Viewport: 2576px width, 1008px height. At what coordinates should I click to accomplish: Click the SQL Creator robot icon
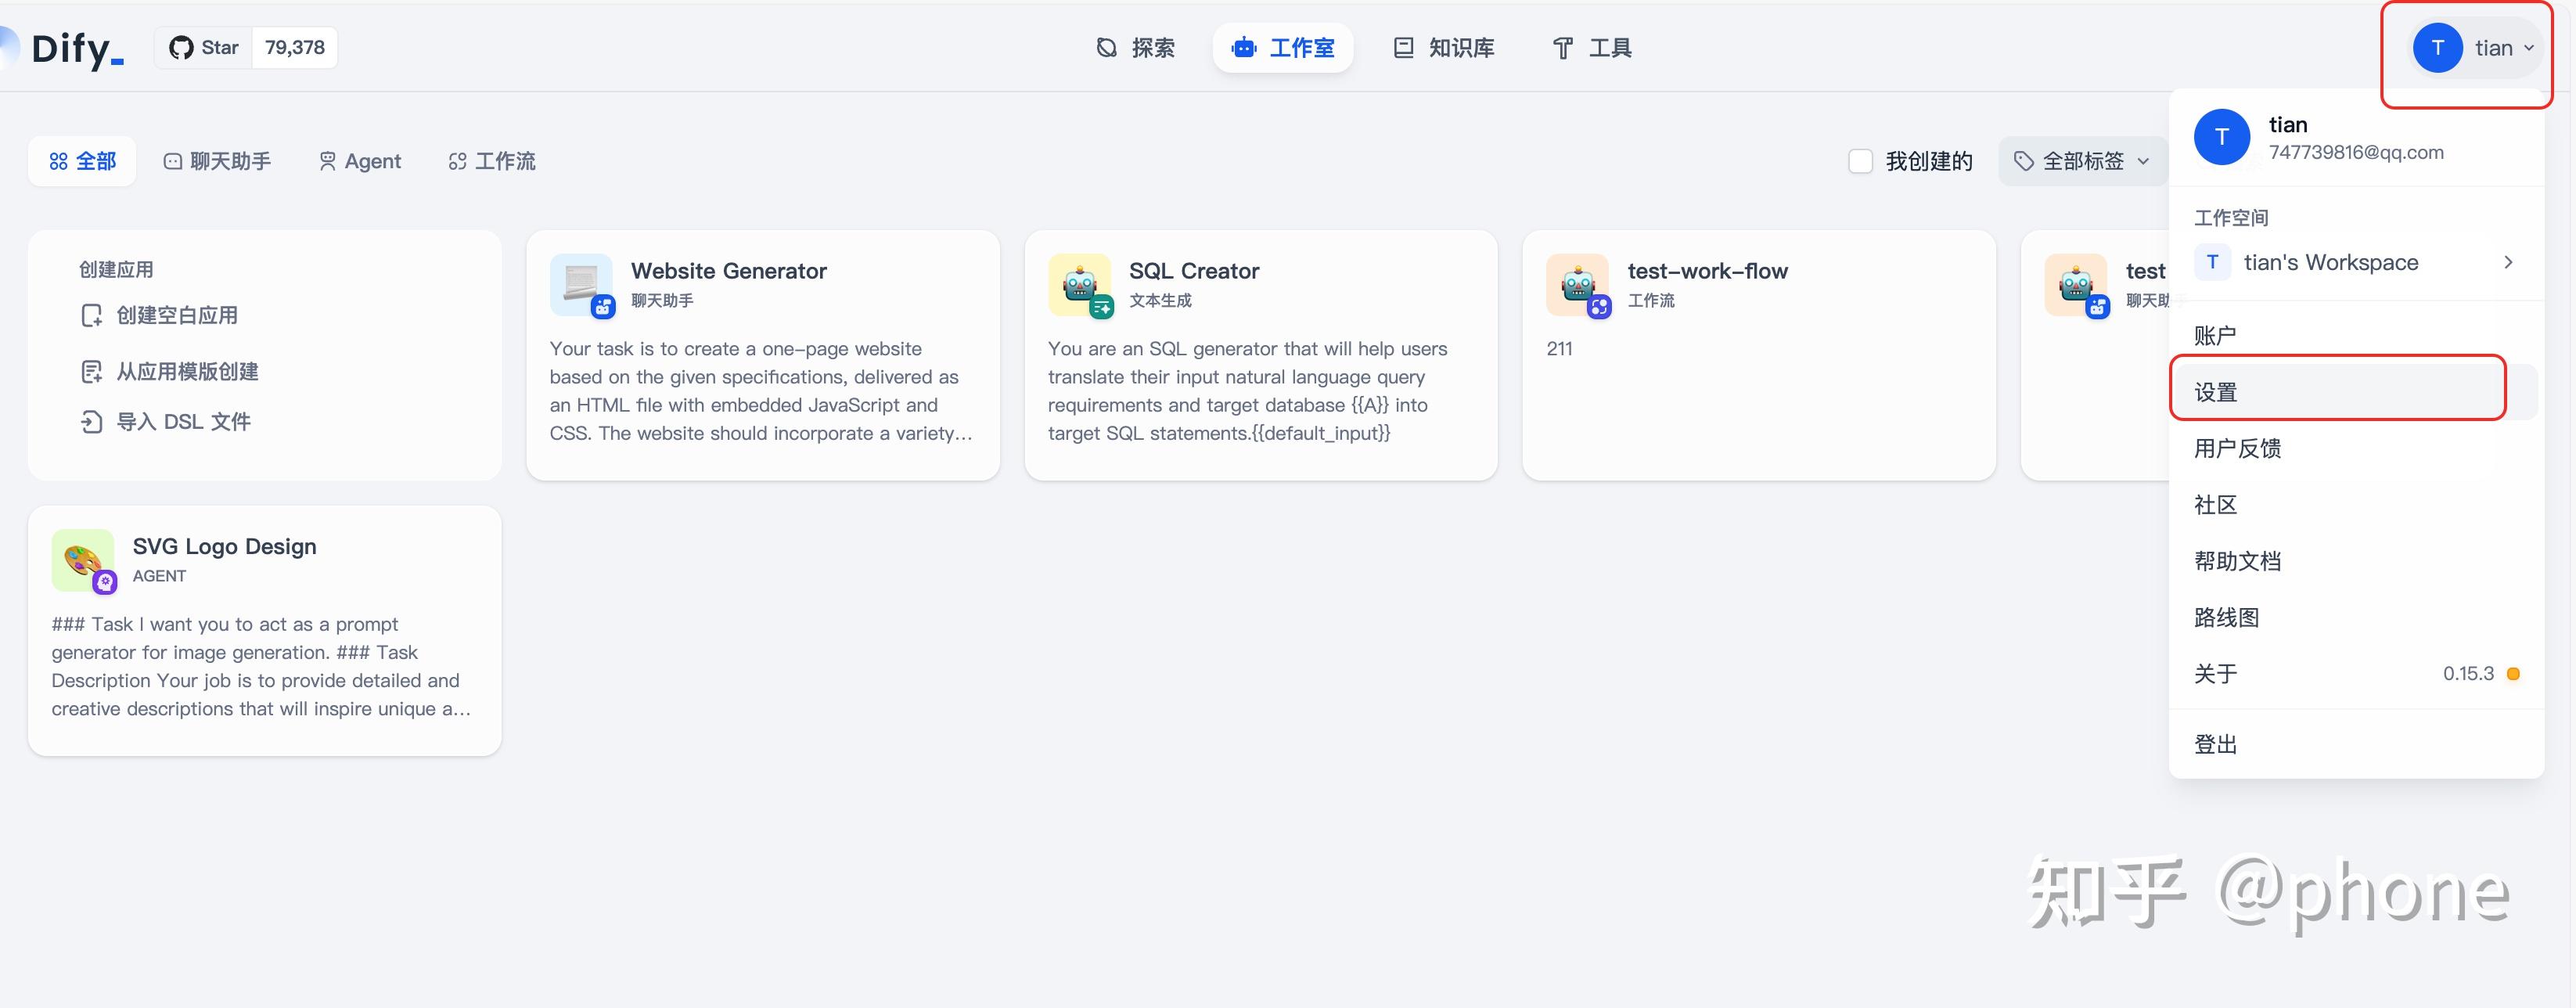[x=1079, y=284]
